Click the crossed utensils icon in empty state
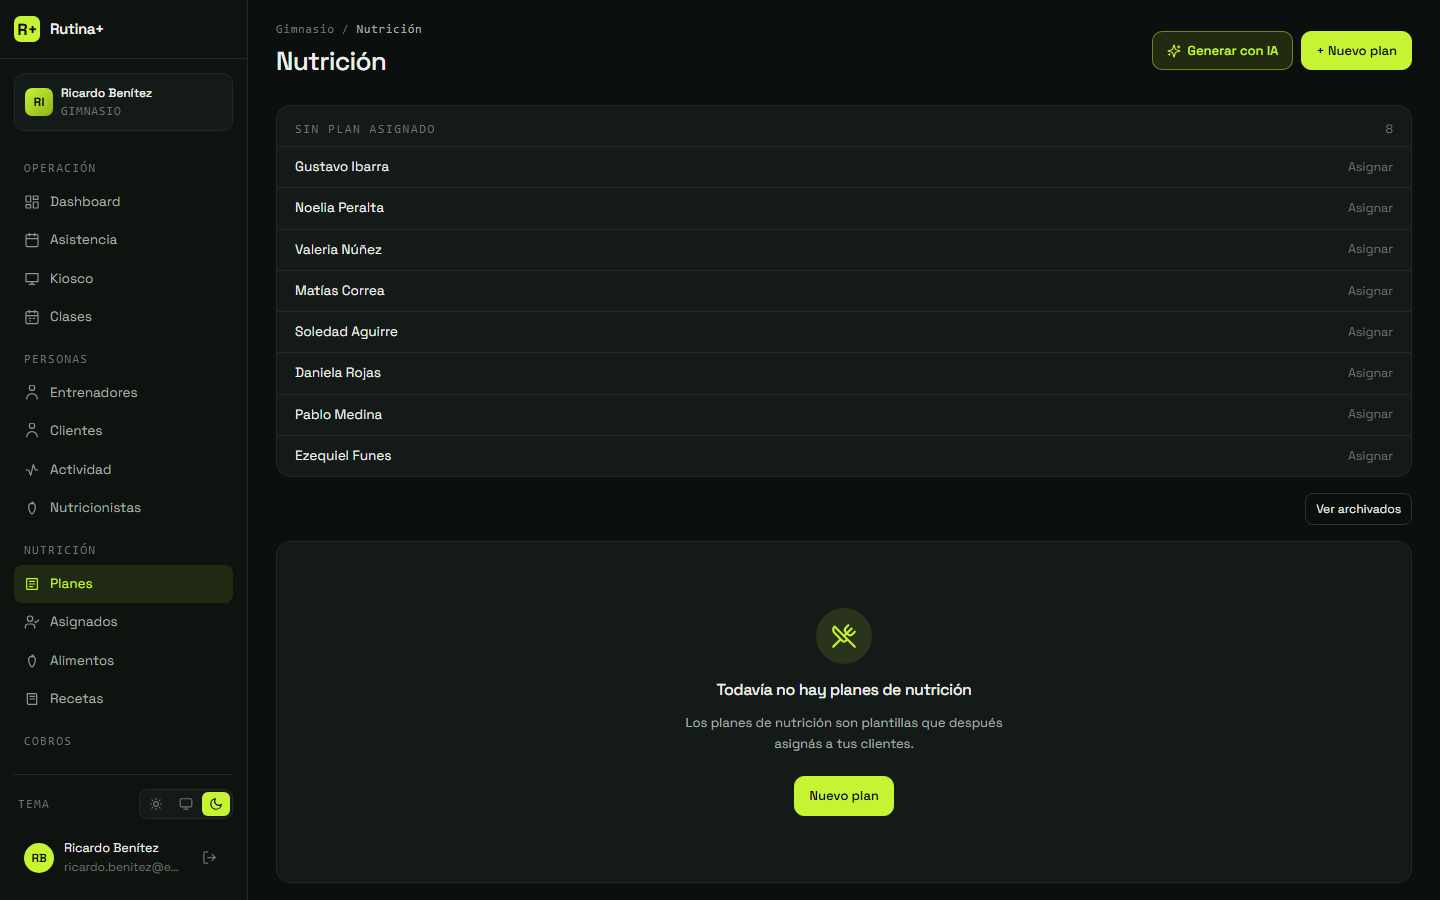Screen dimensions: 1440x900 point(844,636)
